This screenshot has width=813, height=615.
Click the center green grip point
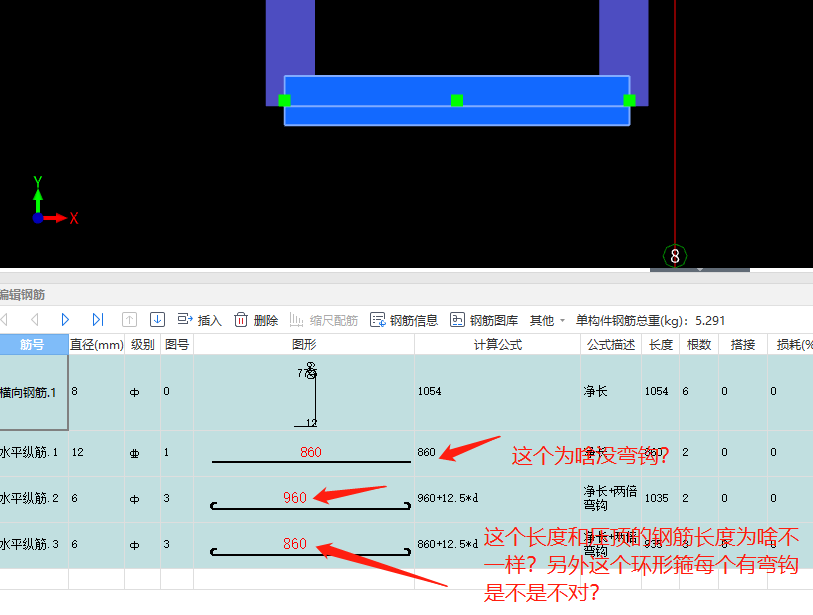click(457, 100)
